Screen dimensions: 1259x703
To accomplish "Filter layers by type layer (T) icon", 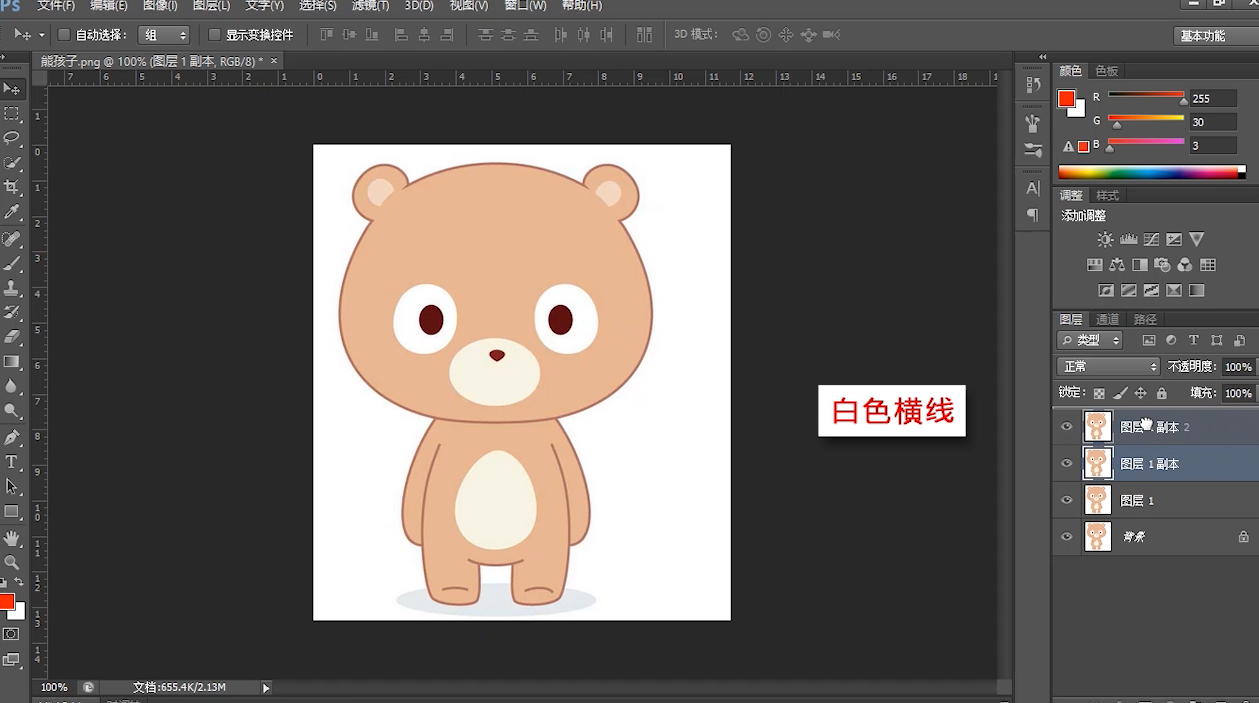I will [1194, 341].
